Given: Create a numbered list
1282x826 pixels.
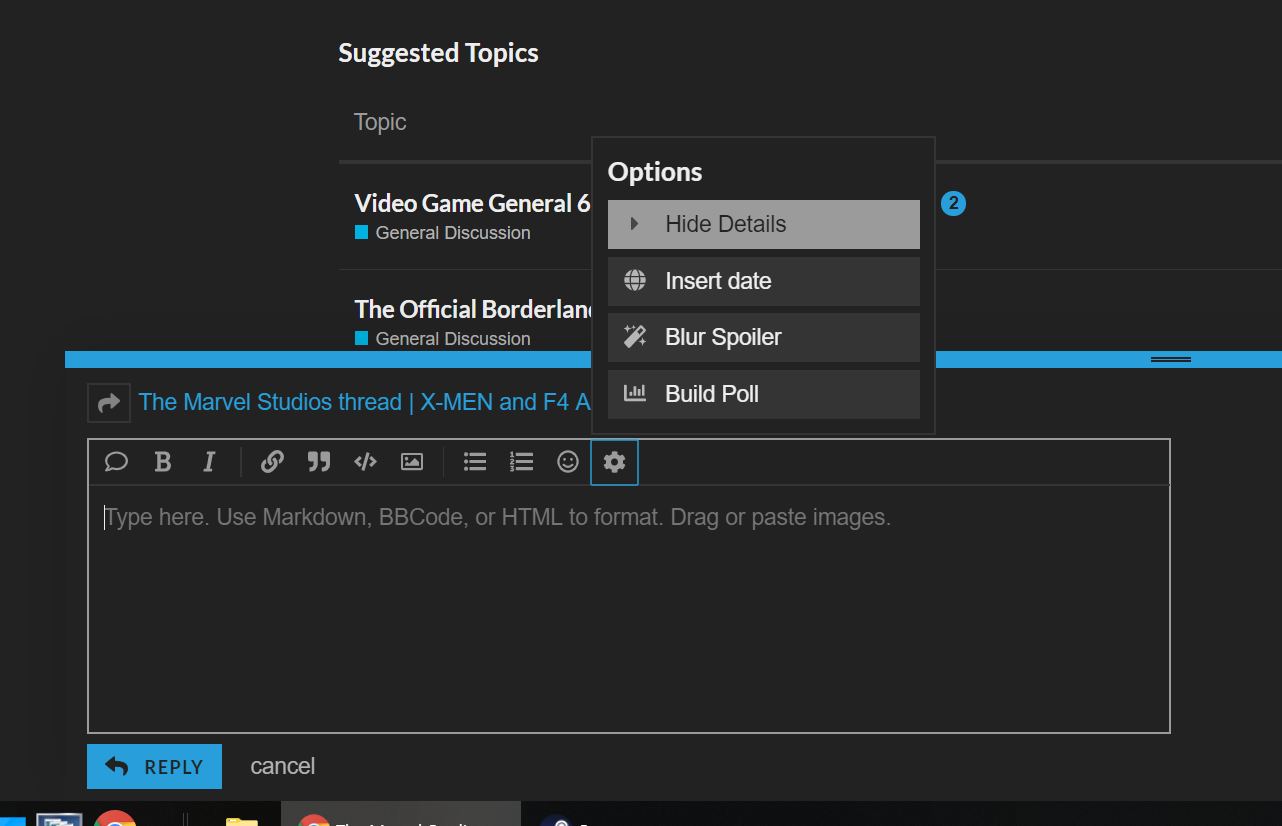Looking at the screenshot, I should [x=521, y=462].
